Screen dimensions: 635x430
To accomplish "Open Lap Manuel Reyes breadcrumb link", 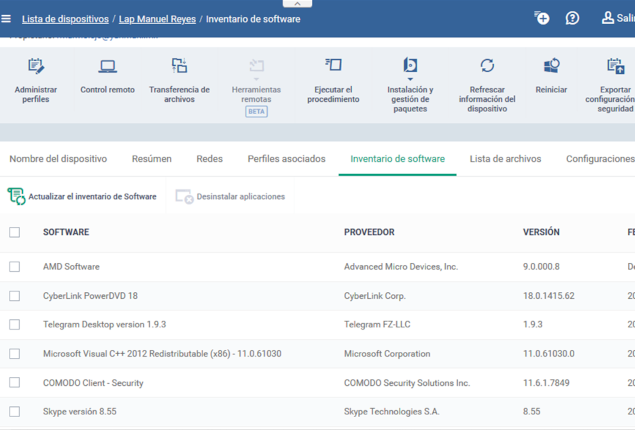I will point(157,19).
